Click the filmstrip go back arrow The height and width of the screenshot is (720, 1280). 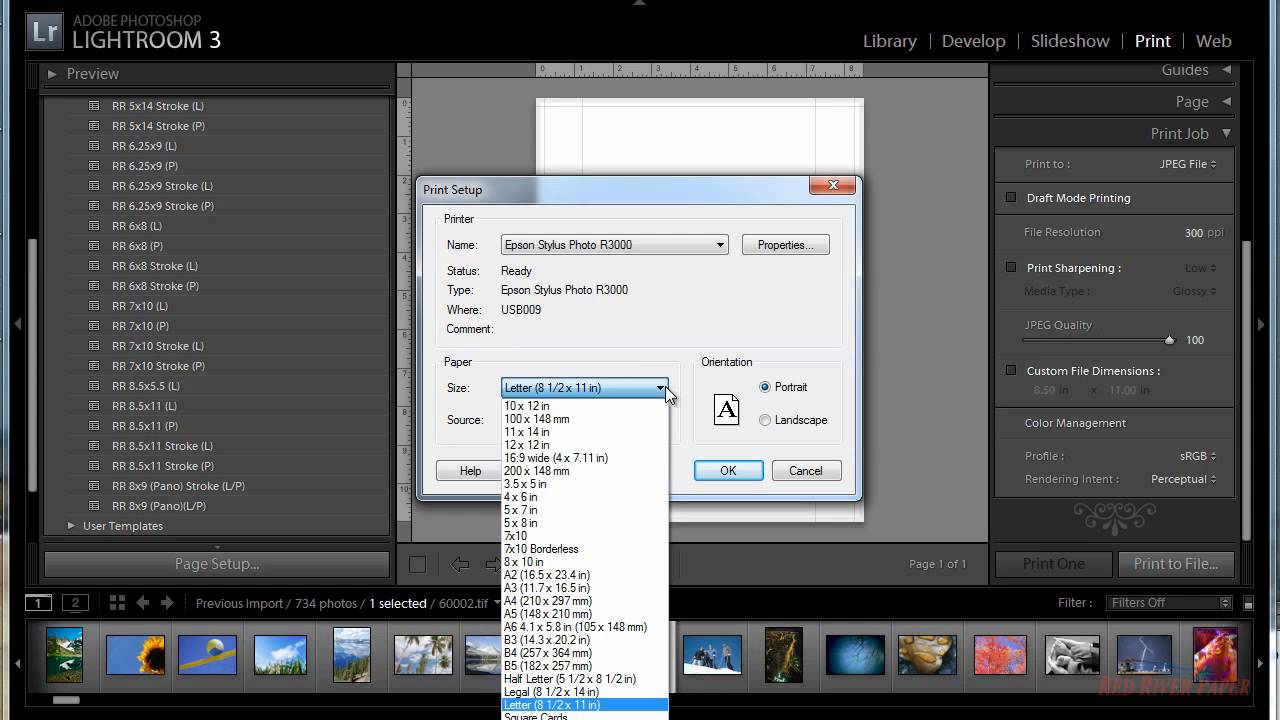pyautogui.click(x=142, y=603)
